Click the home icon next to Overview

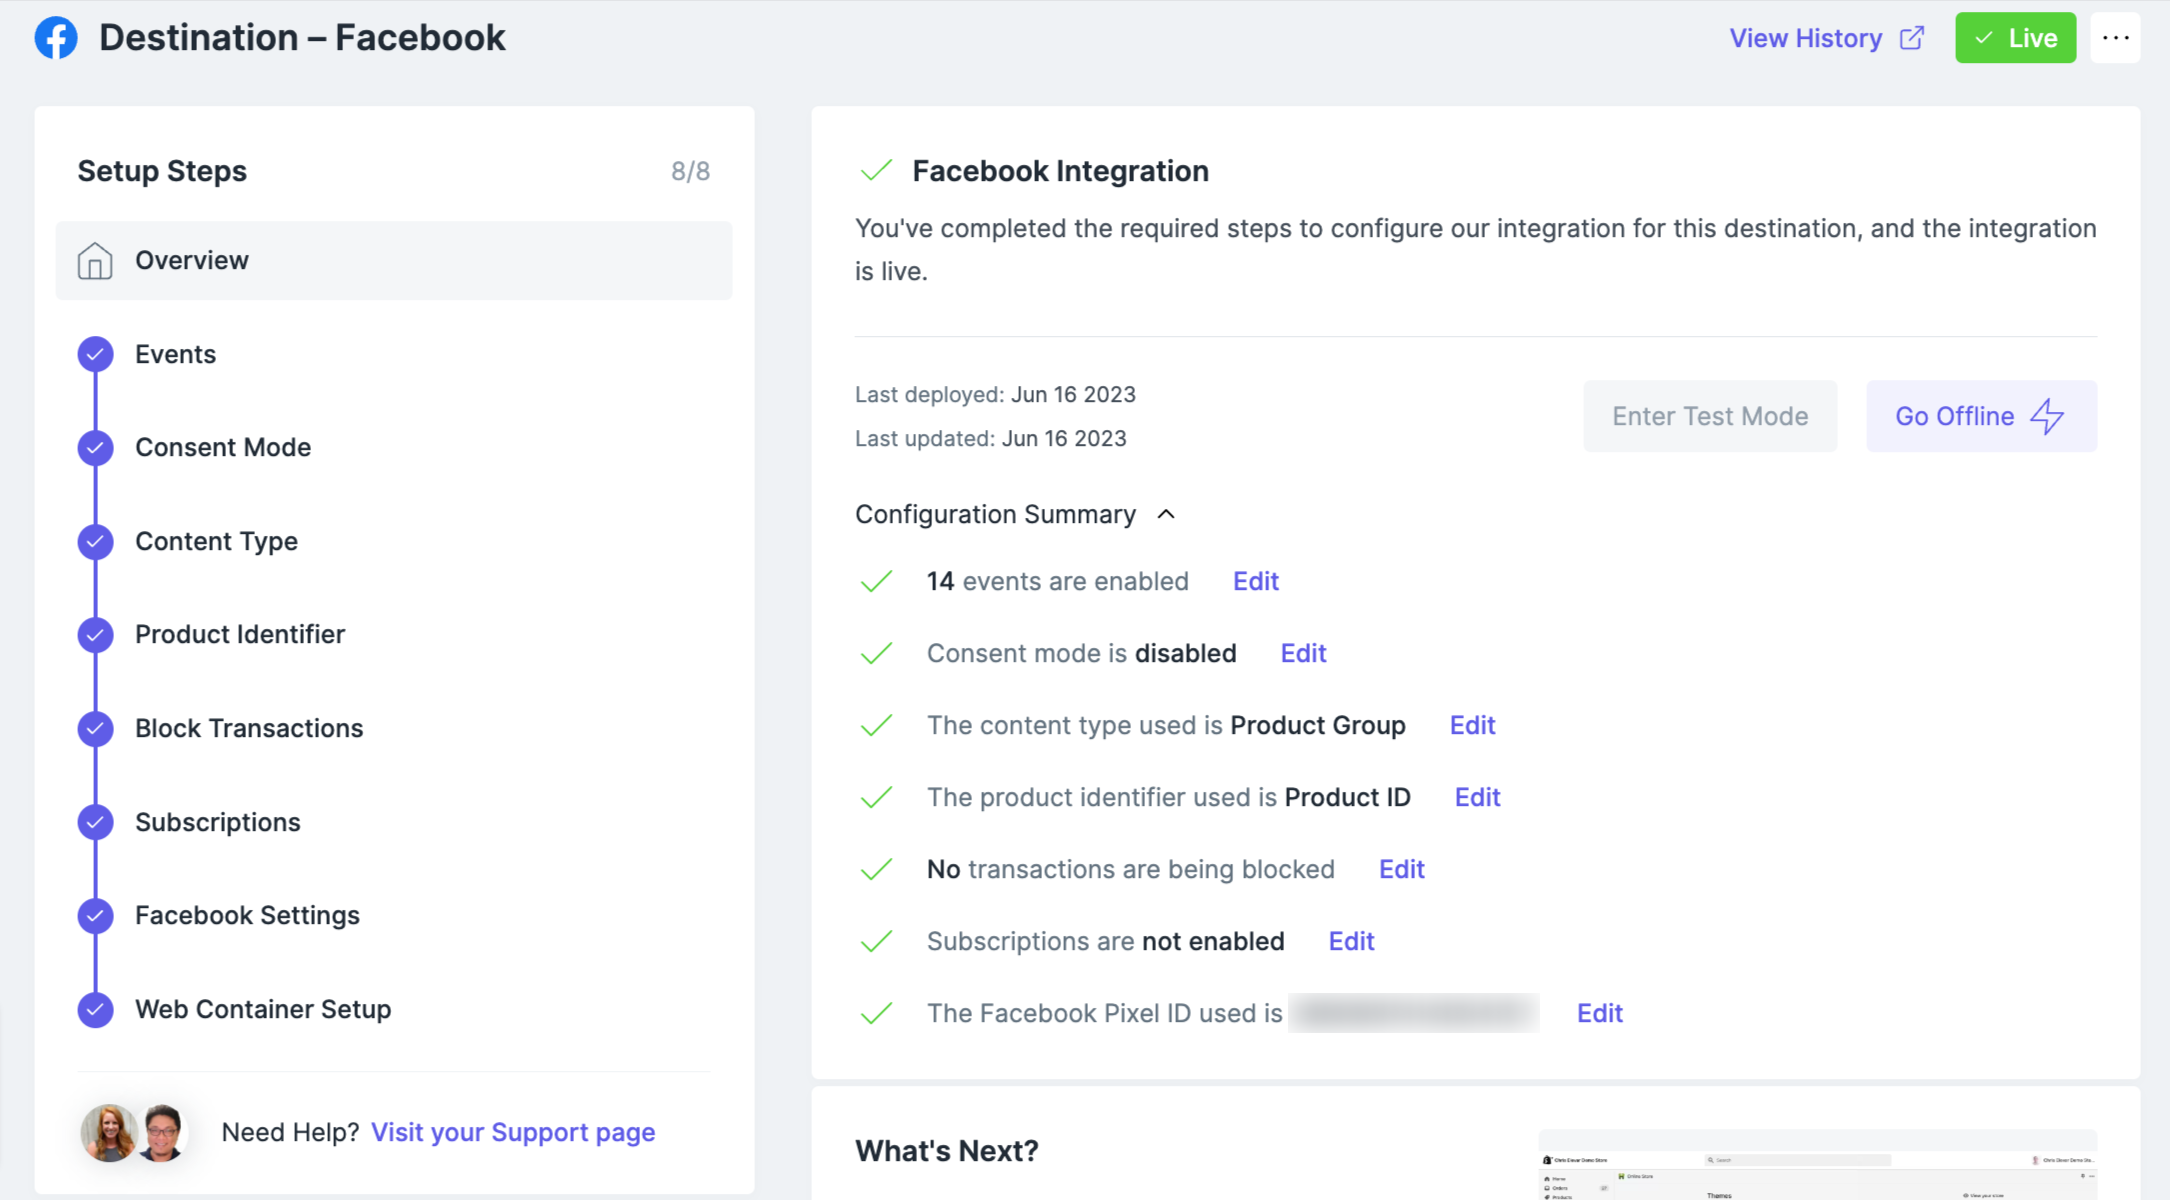[x=95, y=261]
